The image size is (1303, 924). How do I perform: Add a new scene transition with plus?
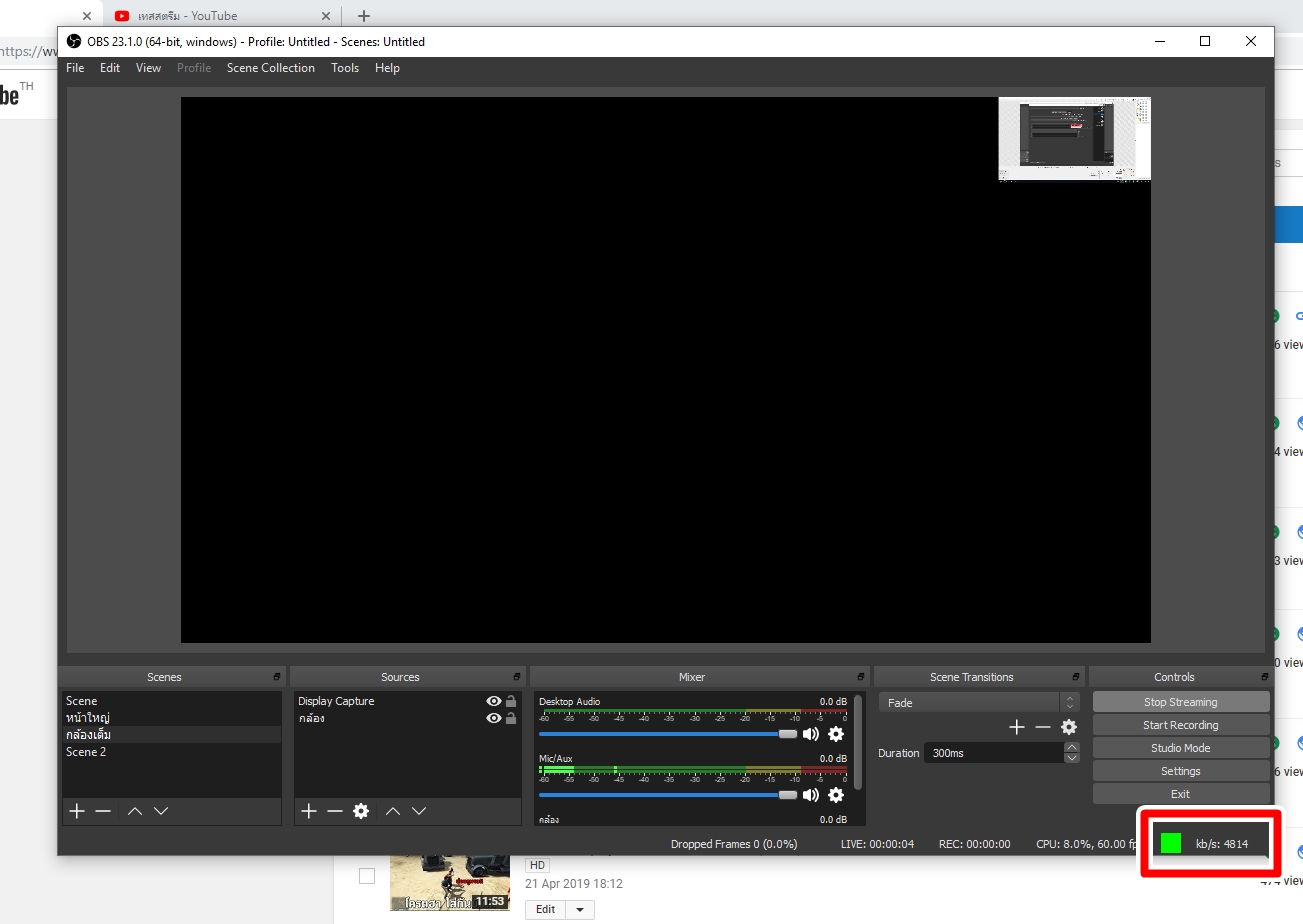1017,727
